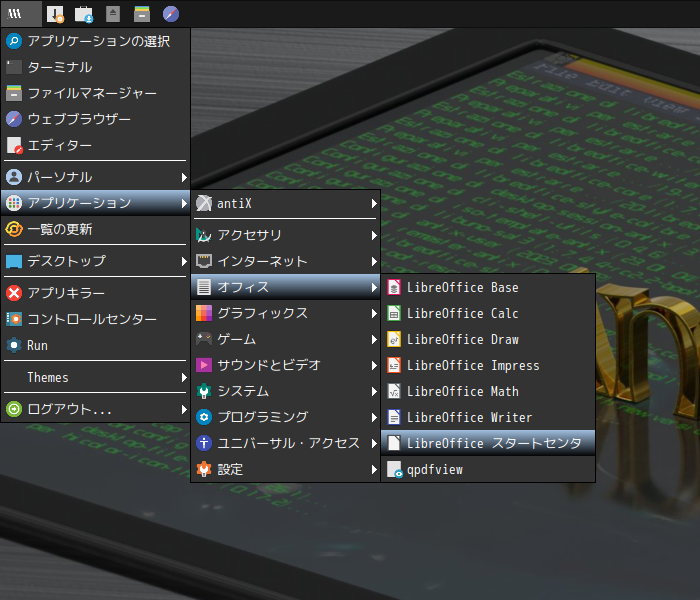The height and width of the screenshot is (600, 700).
Task: Click the web browser compass icon in top panel
Action: click(x=171, y=14)
